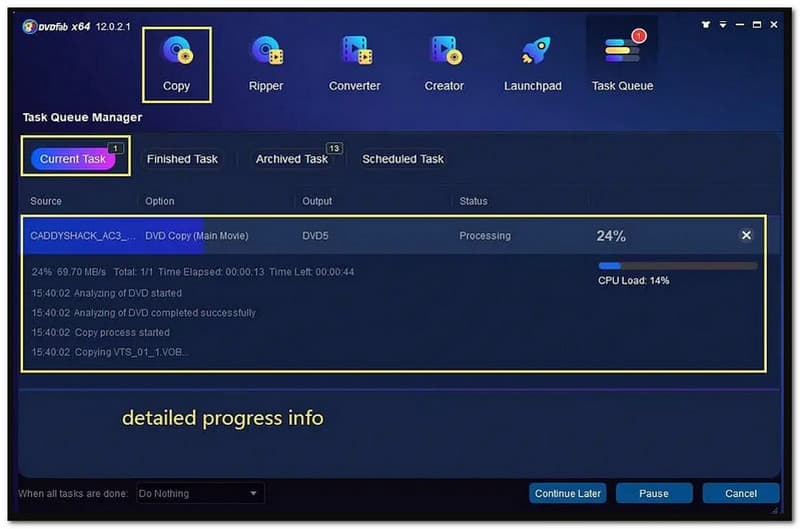Open the Copy module
The height and width of the screenshot is (529, 800).
(176, 63)
